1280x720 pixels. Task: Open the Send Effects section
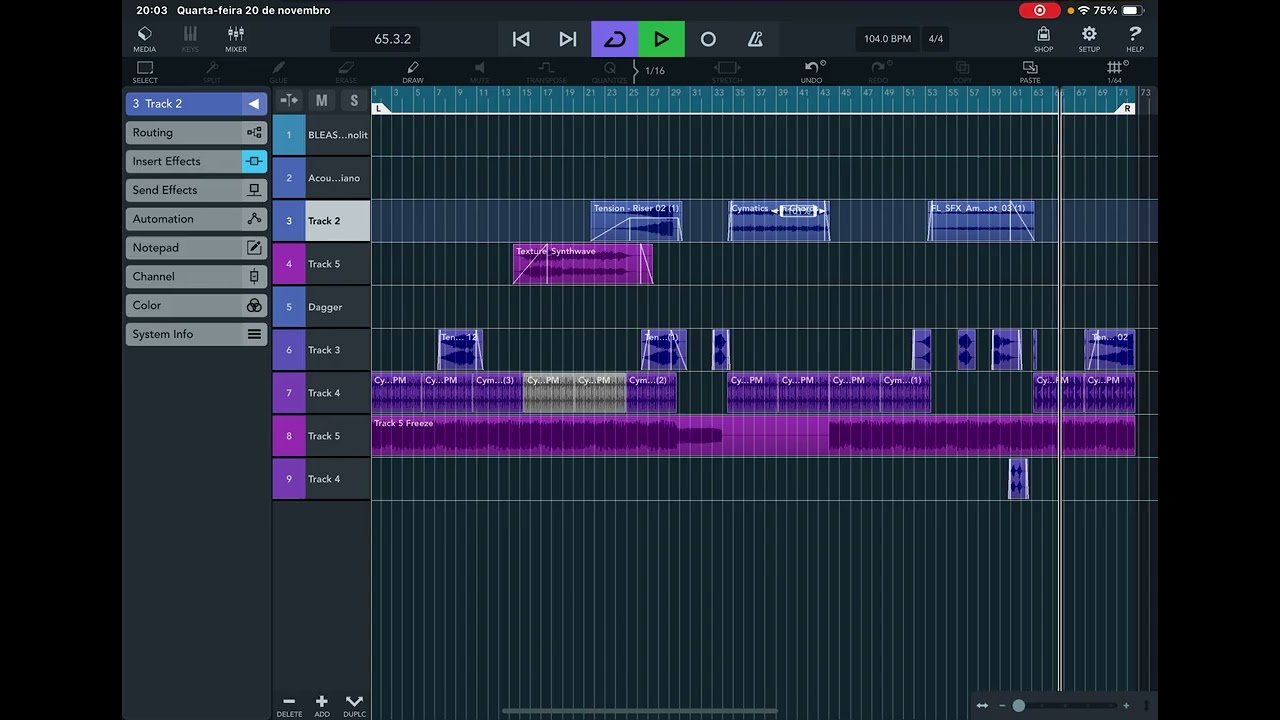point(196,190)
